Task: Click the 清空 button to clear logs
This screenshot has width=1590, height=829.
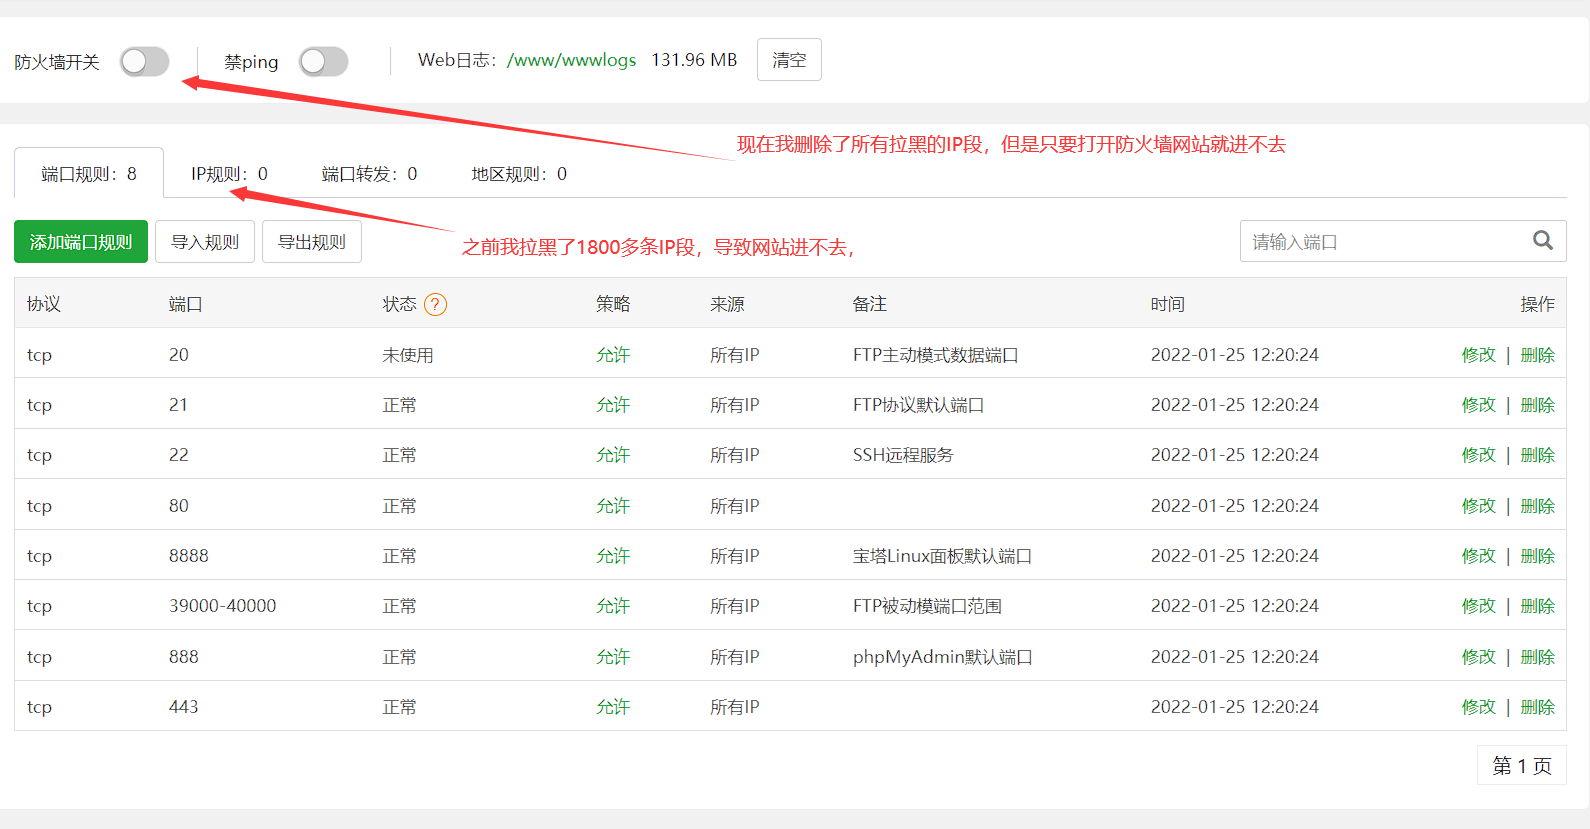Action: click(789, 60)
